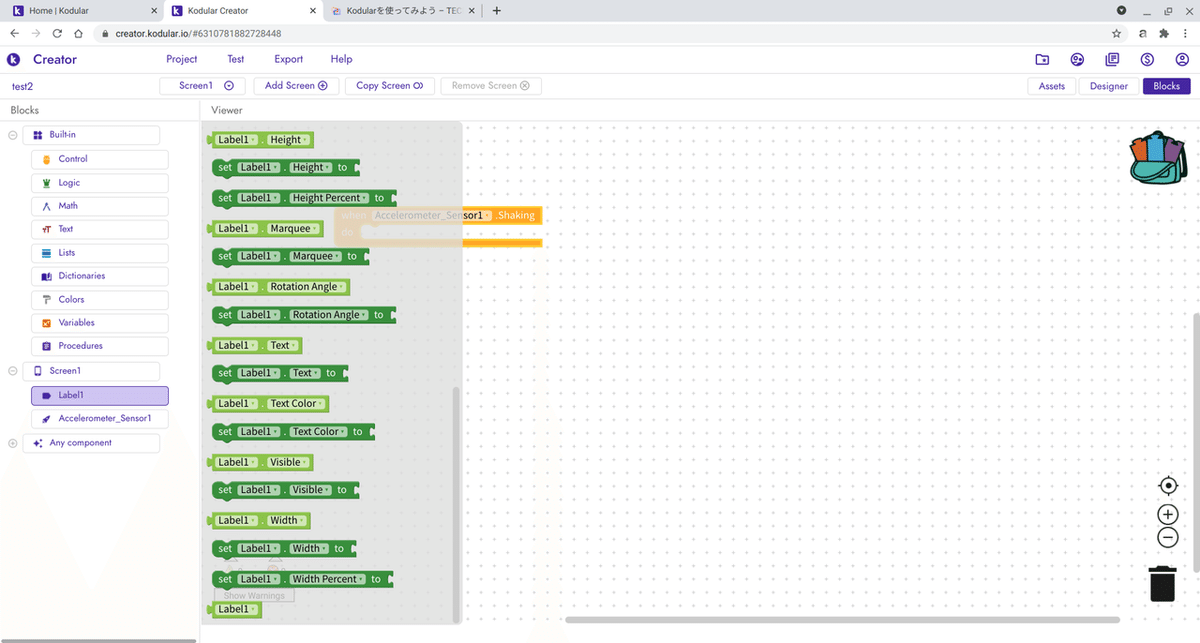Viewport: 1200px width, 643px height.
Task: Open property dropdown on Label1 Rotation Angle getter
Action: click(x=307, y=287)
